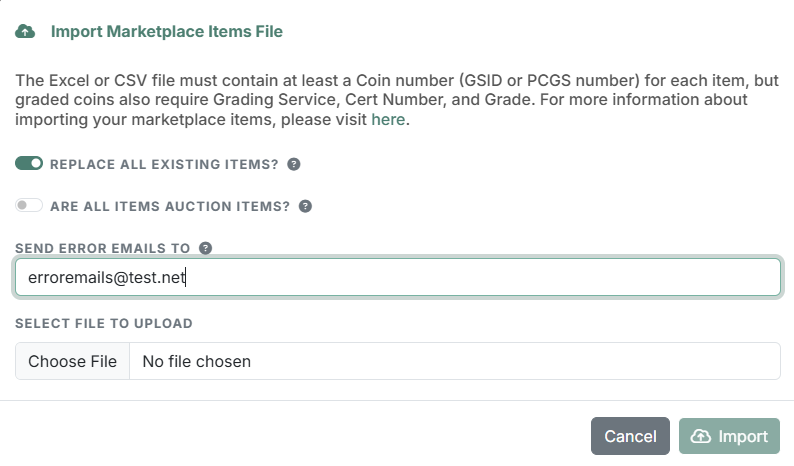Click the "Replace All Existing Items?" label text
The width and height of the screenshot is (794, 466).
point(164,165)
